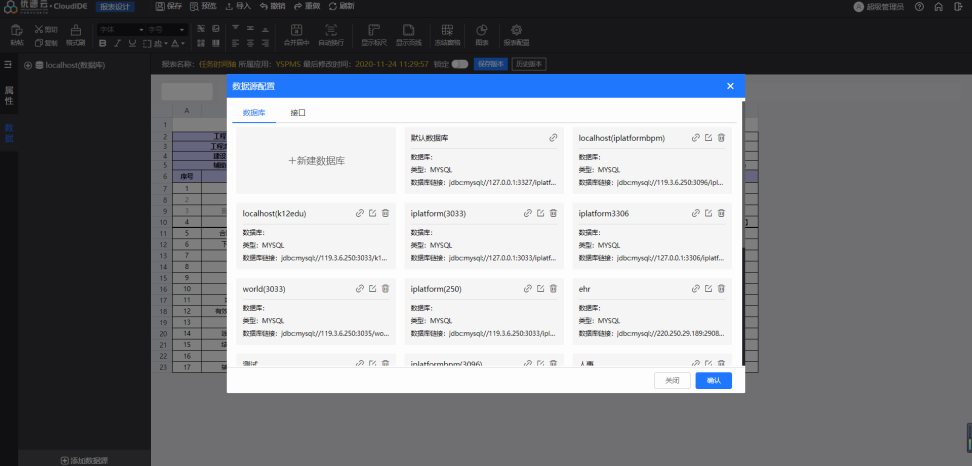Click link icon on ehr card
The height and width of the screenshot is (466, 972).
coord(696,289)
